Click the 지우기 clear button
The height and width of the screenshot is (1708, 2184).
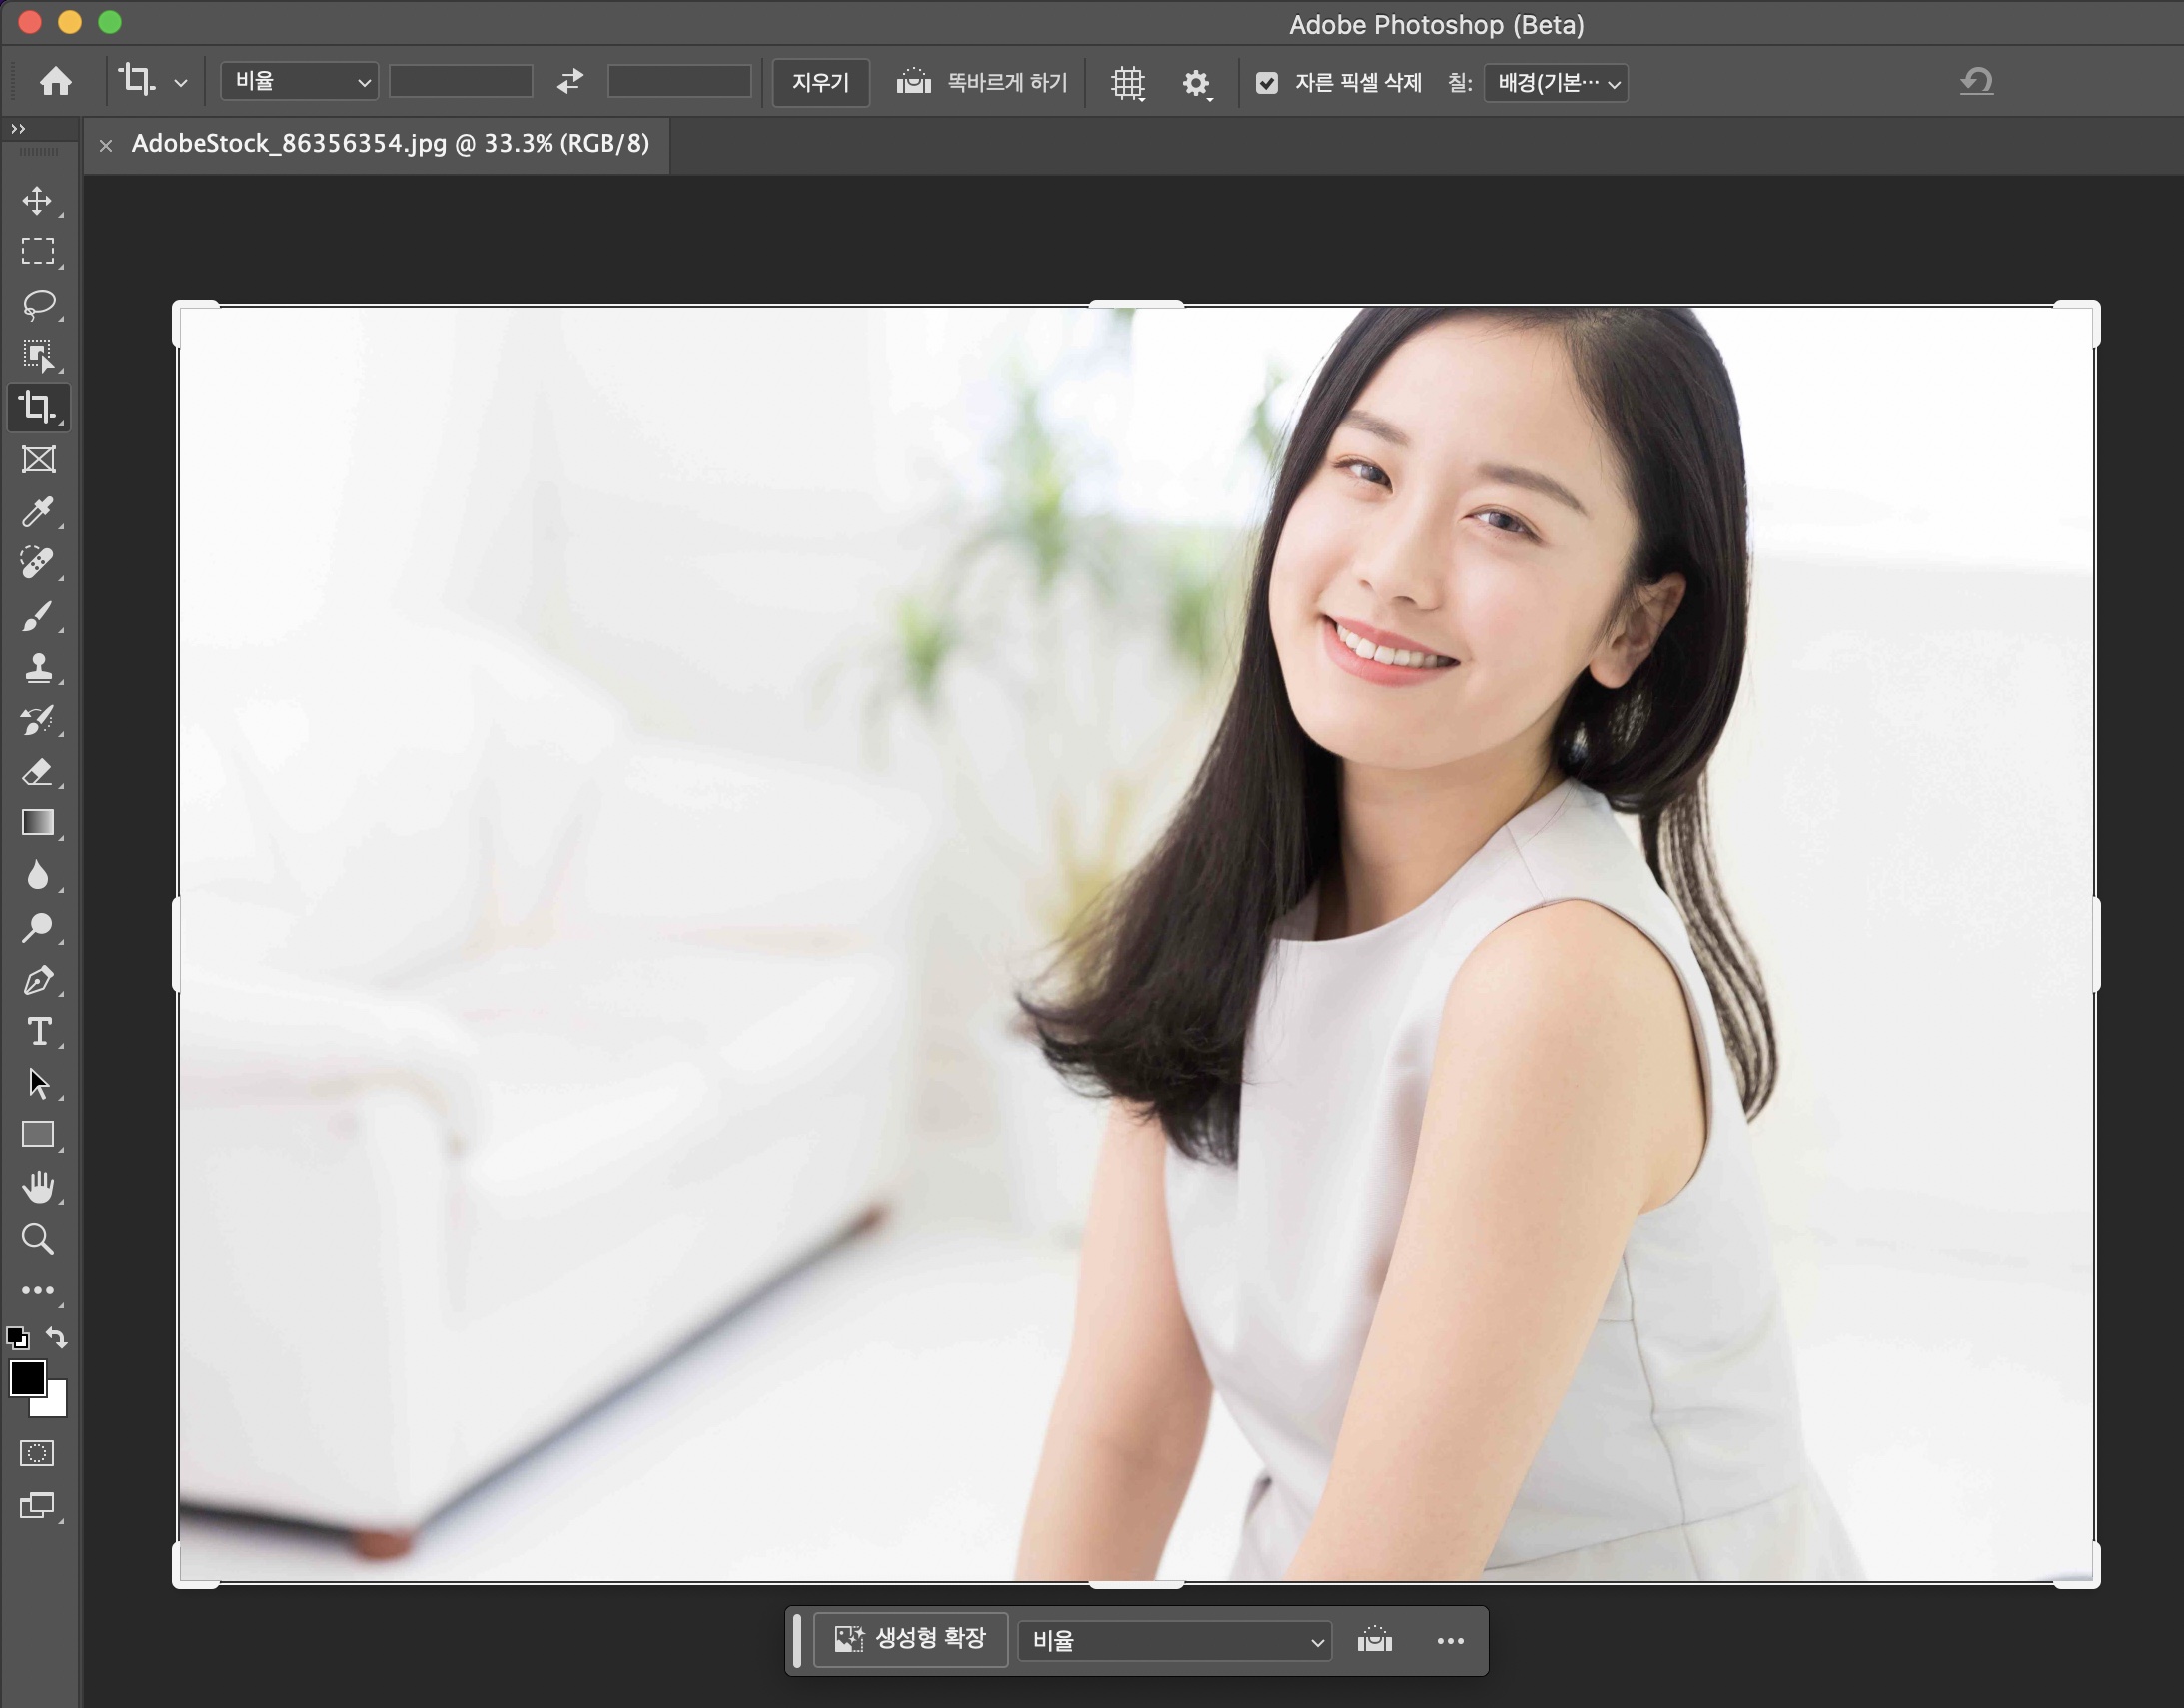coord(820,82)
